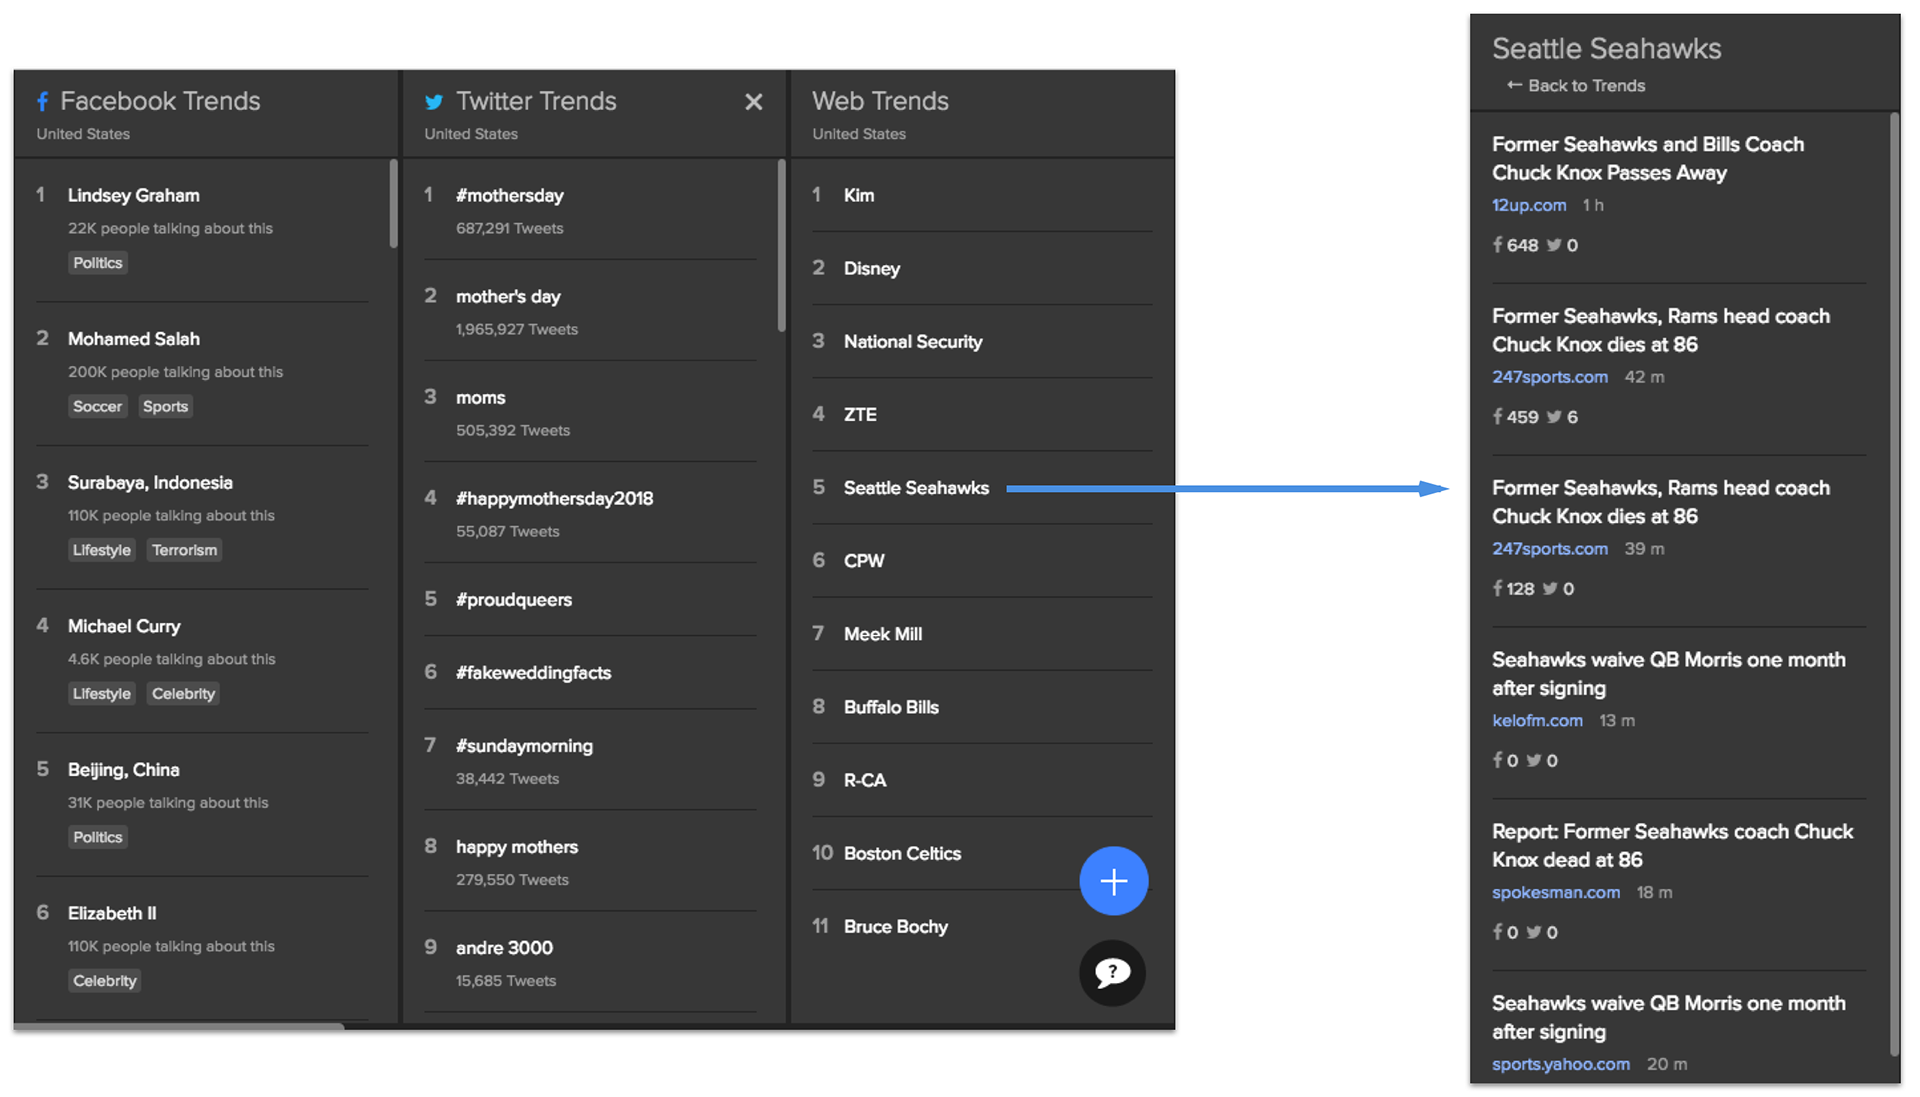Click horizontal scrollbar below trend columns
The image size is (1920, 1097).
click(x=180, y=1025)
